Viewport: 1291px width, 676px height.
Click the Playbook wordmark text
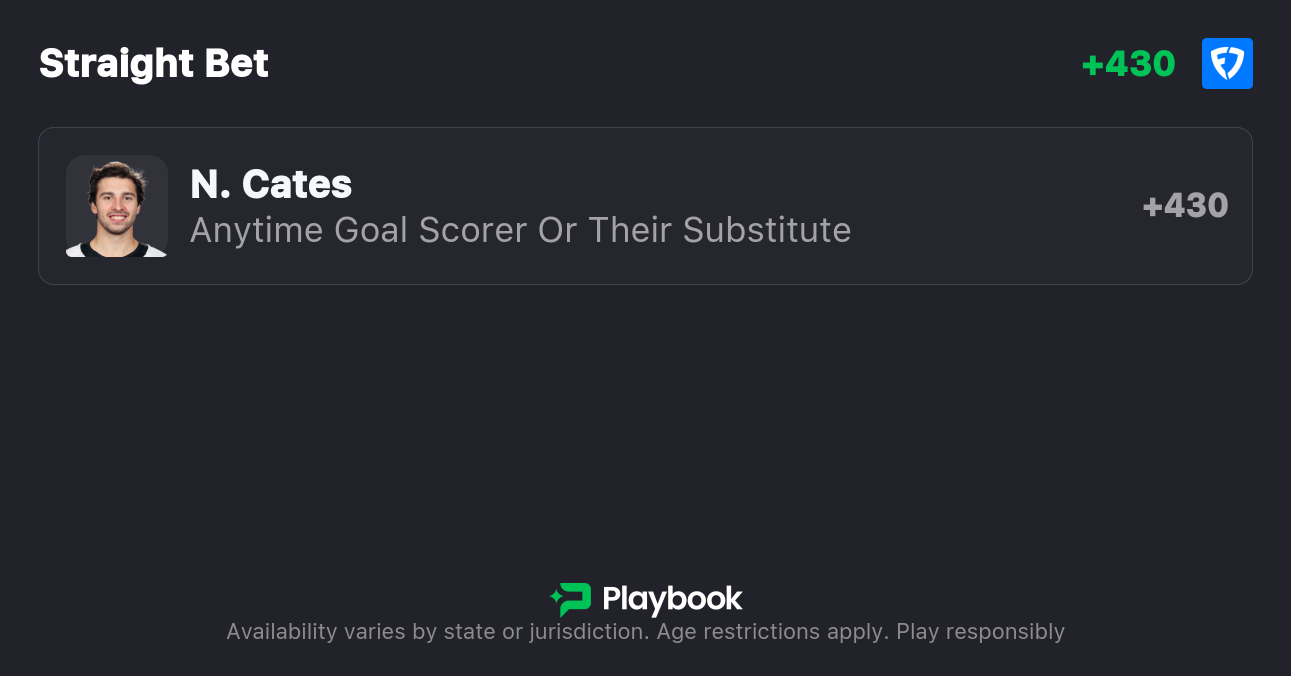tap(672, 599)
